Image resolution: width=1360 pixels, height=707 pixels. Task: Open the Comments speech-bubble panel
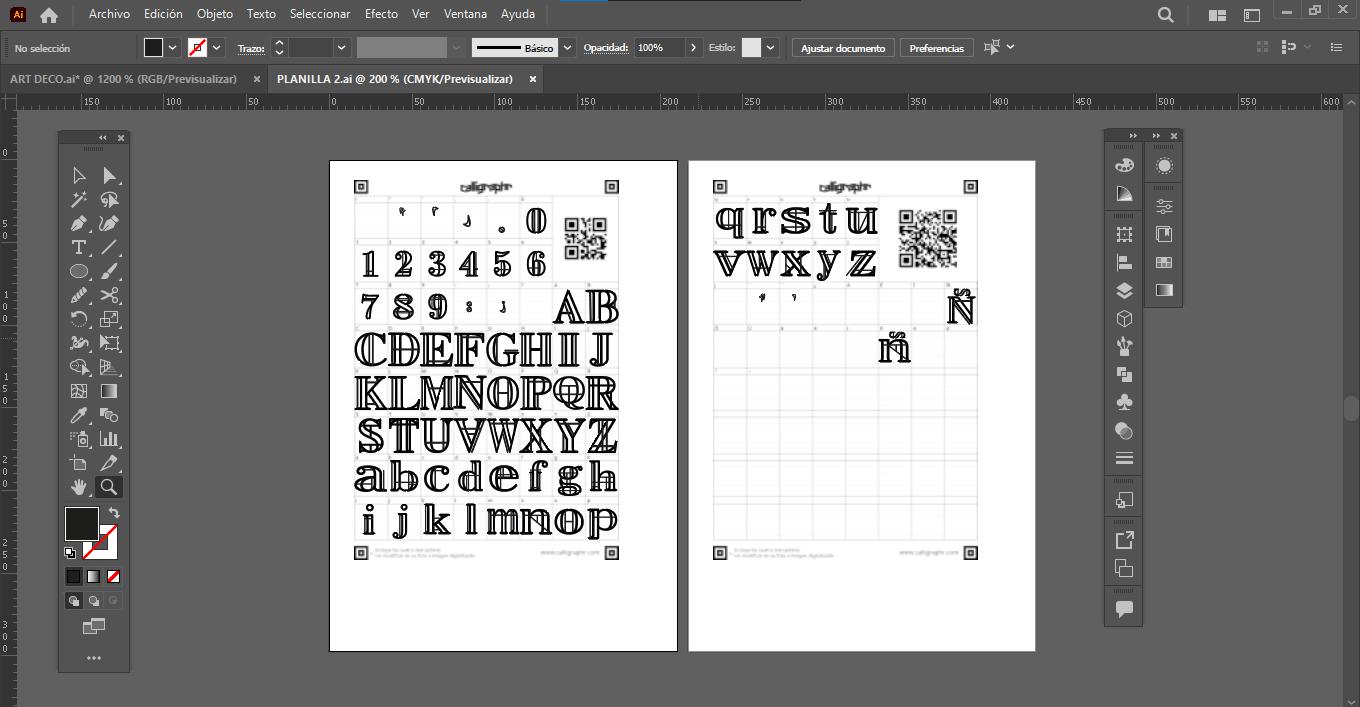(x=1124, y=609)
